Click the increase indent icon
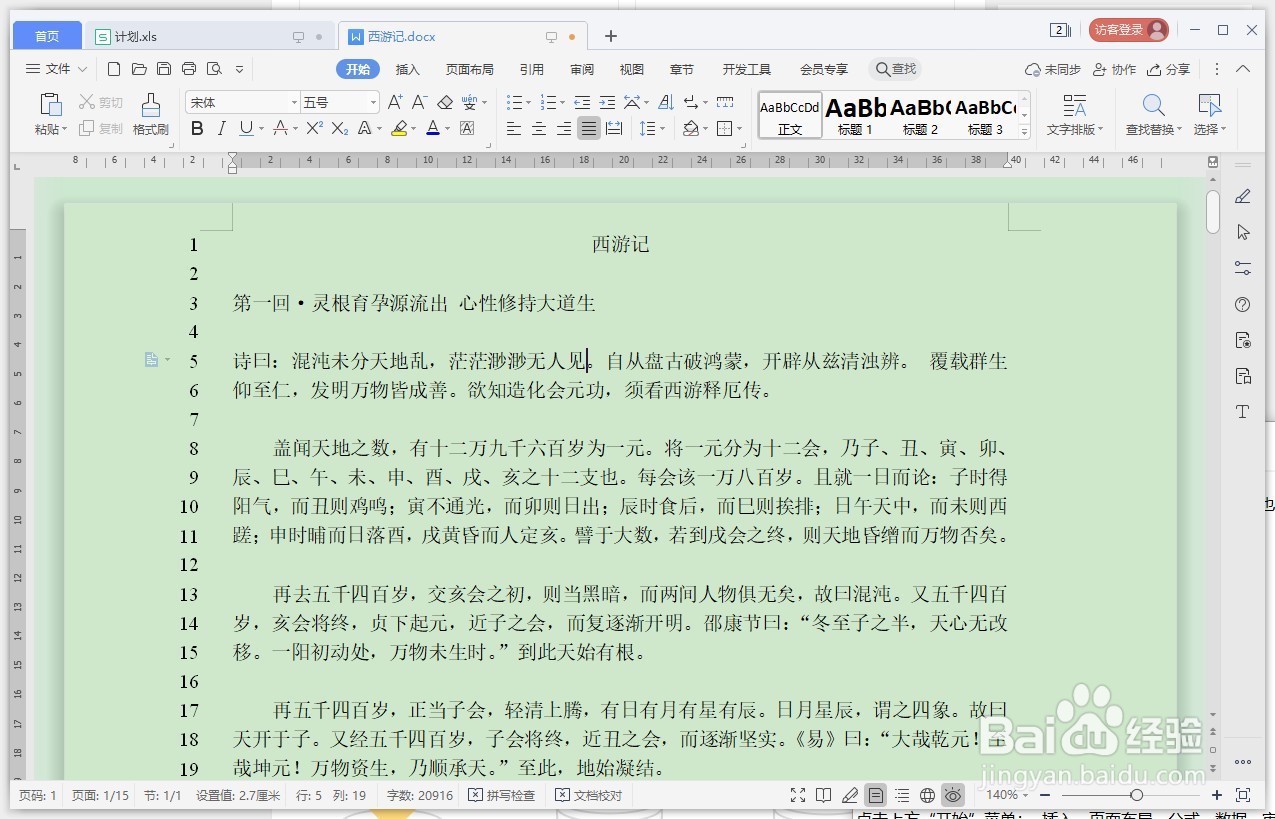Viewport: 1275px width, 819px height. coord(606,102)
